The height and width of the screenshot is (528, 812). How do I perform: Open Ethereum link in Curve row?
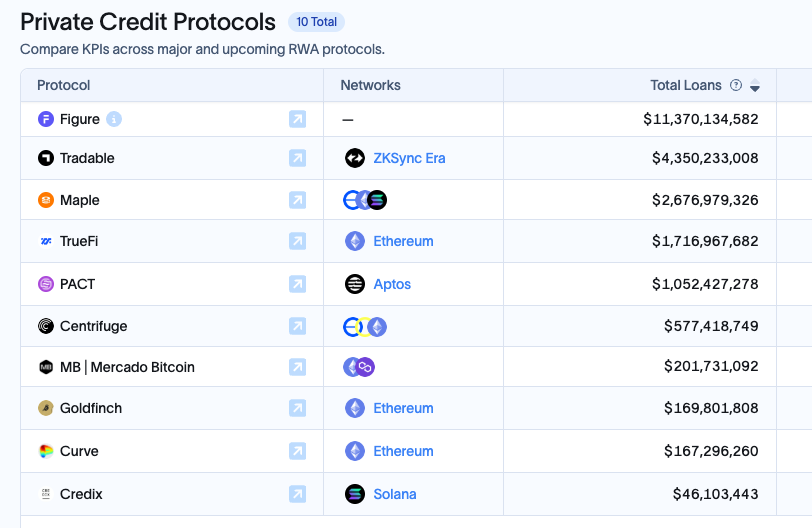click(x=403, y=451)
